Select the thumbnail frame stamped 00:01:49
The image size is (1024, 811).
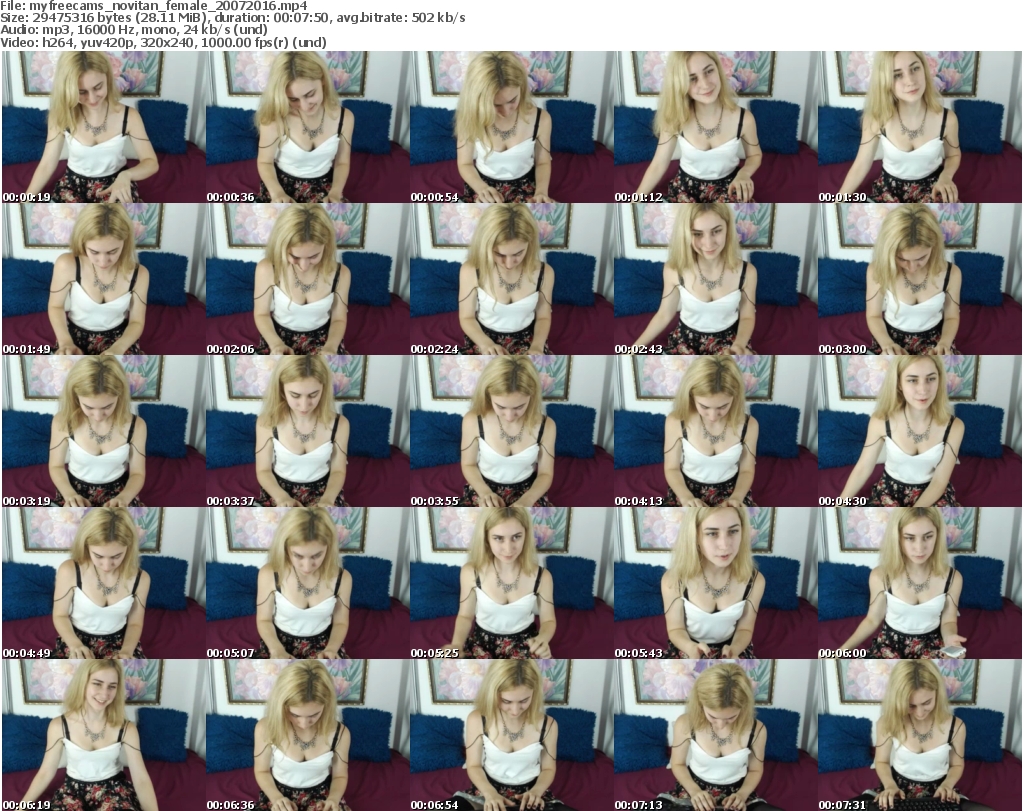point(104,279)
